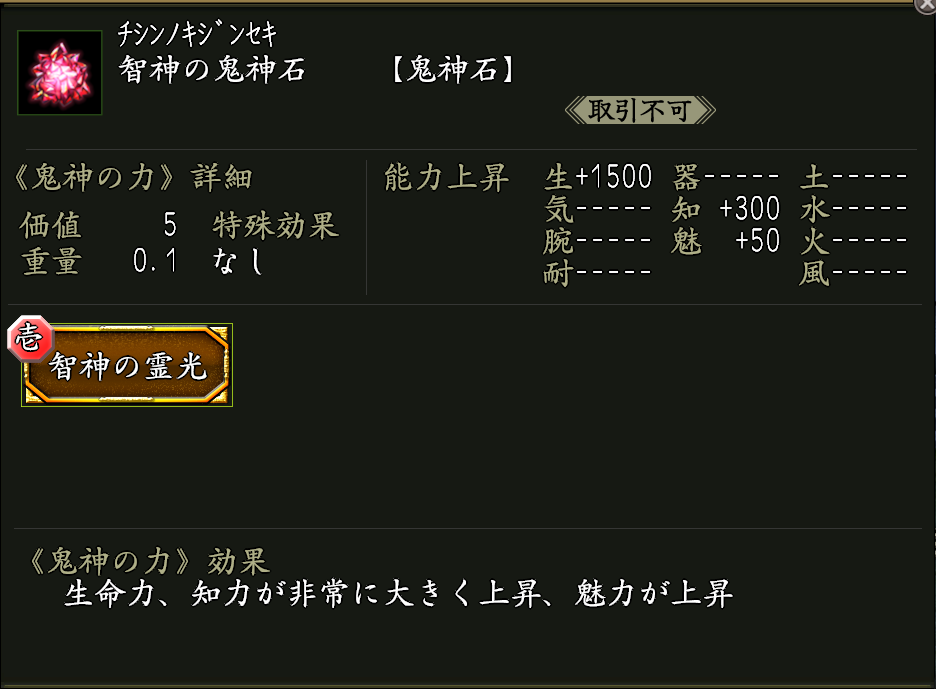Select the 智神の霊光 skill button

click(x=128, y=366)
